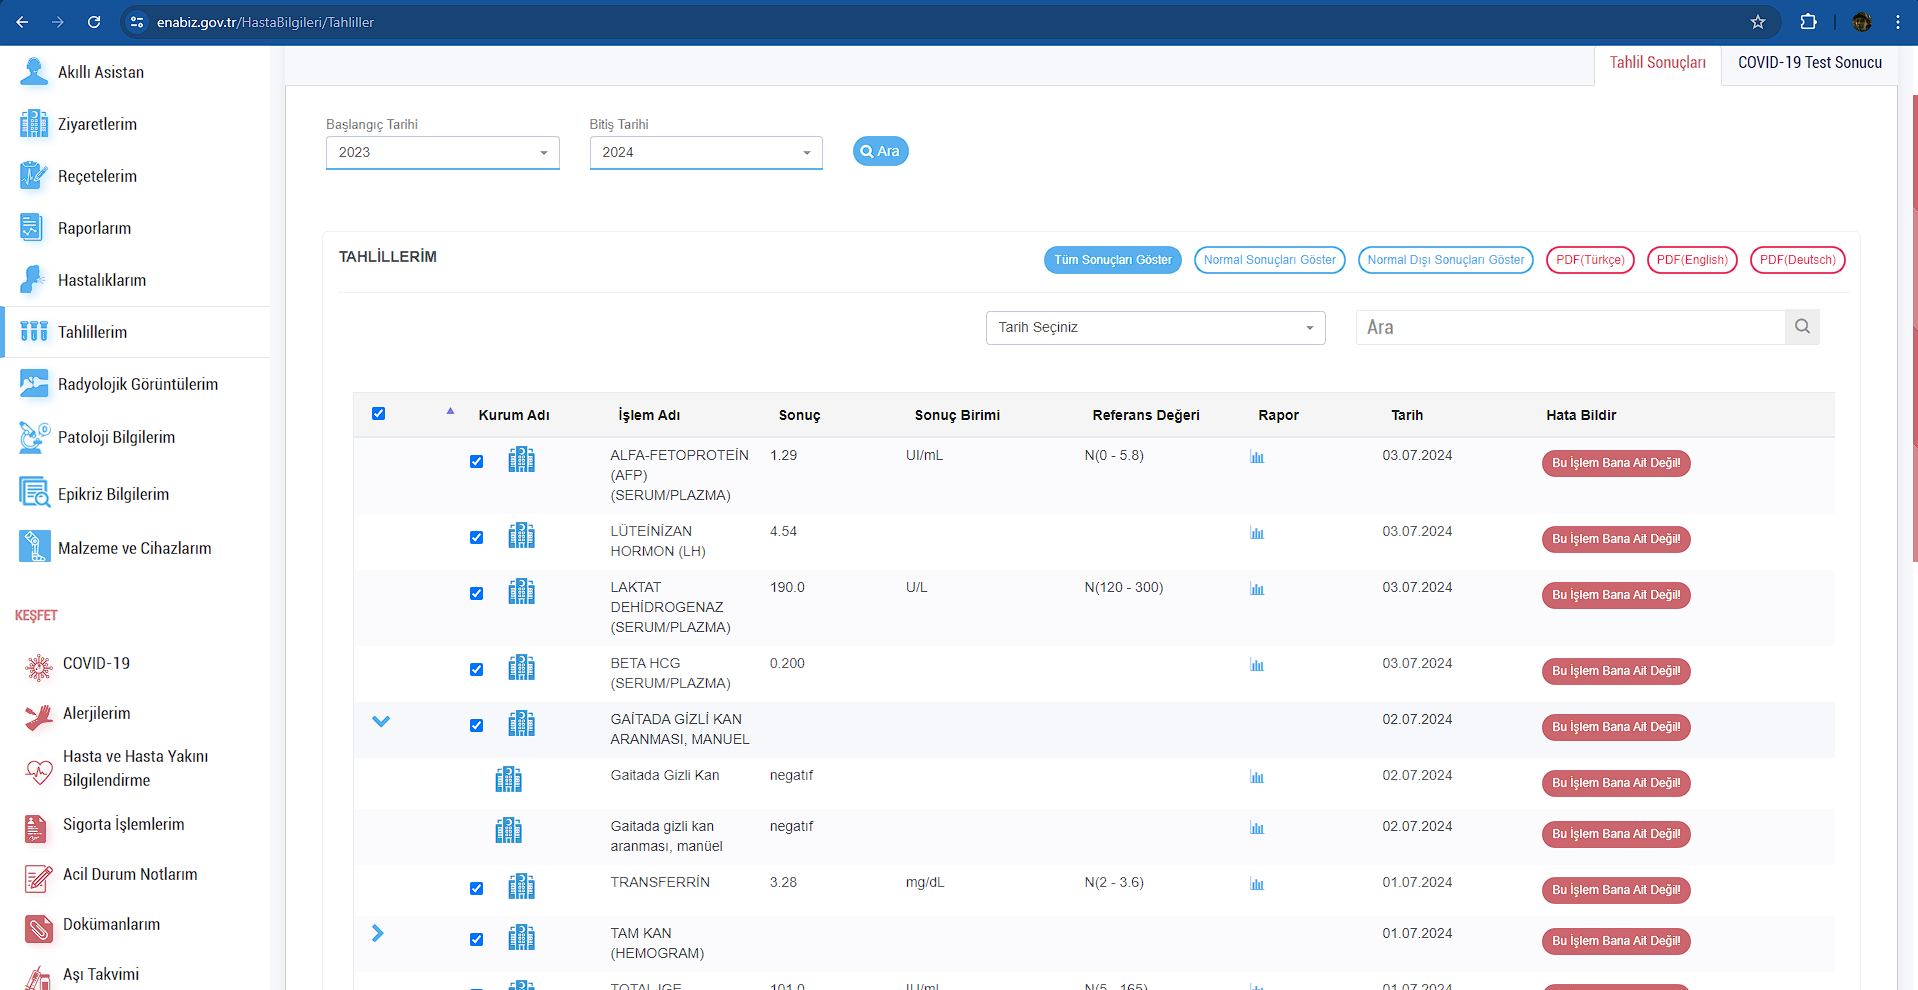This screenshot has height=990, width=1918.
Task: Toggle the select-all checkbox in table header
Action: tap(378, 413)
